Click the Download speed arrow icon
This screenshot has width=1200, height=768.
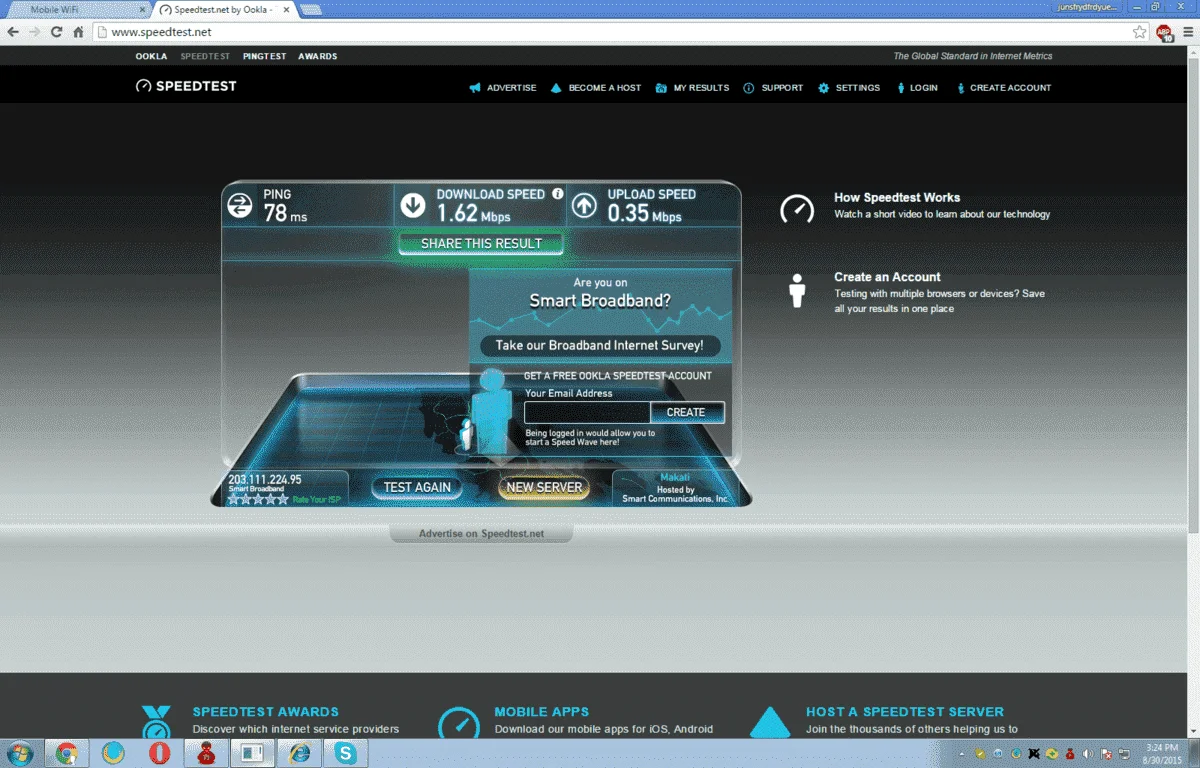pos(413,206)
